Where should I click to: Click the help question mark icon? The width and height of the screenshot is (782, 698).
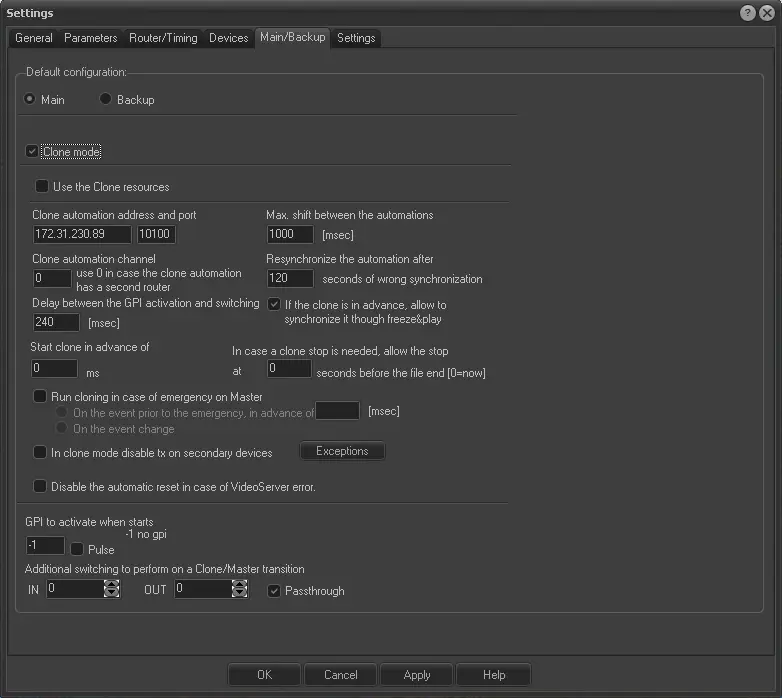pyautogui.click(x=748, y=13)
